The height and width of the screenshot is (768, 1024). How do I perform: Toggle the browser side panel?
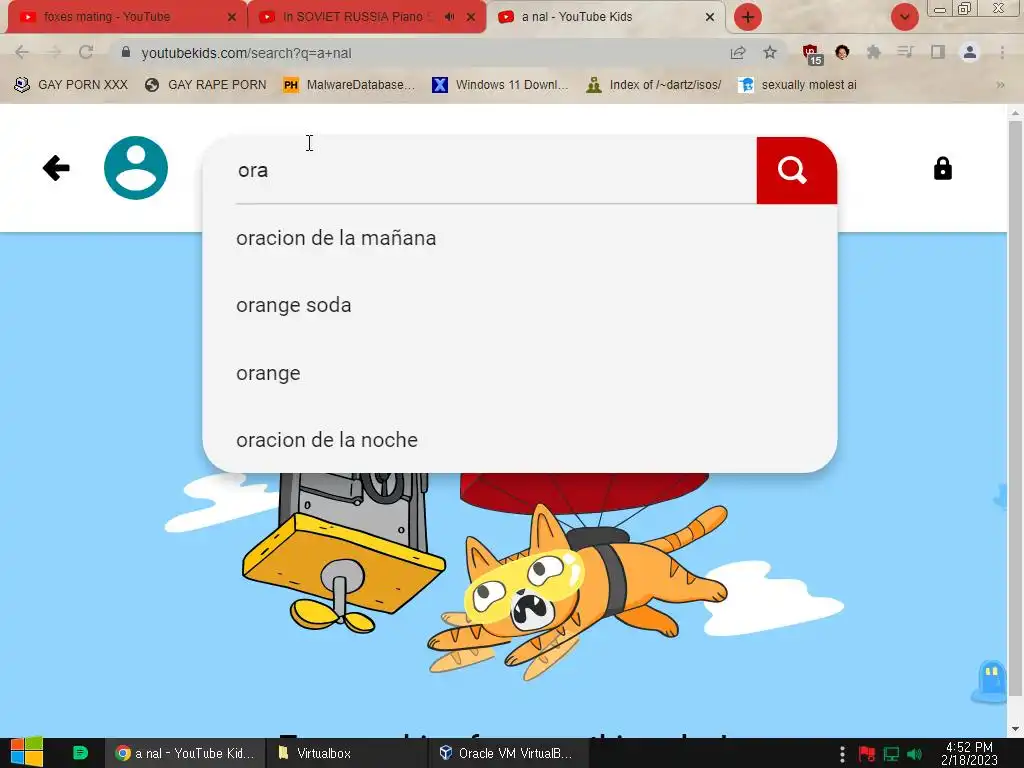[x=938, y=52]
